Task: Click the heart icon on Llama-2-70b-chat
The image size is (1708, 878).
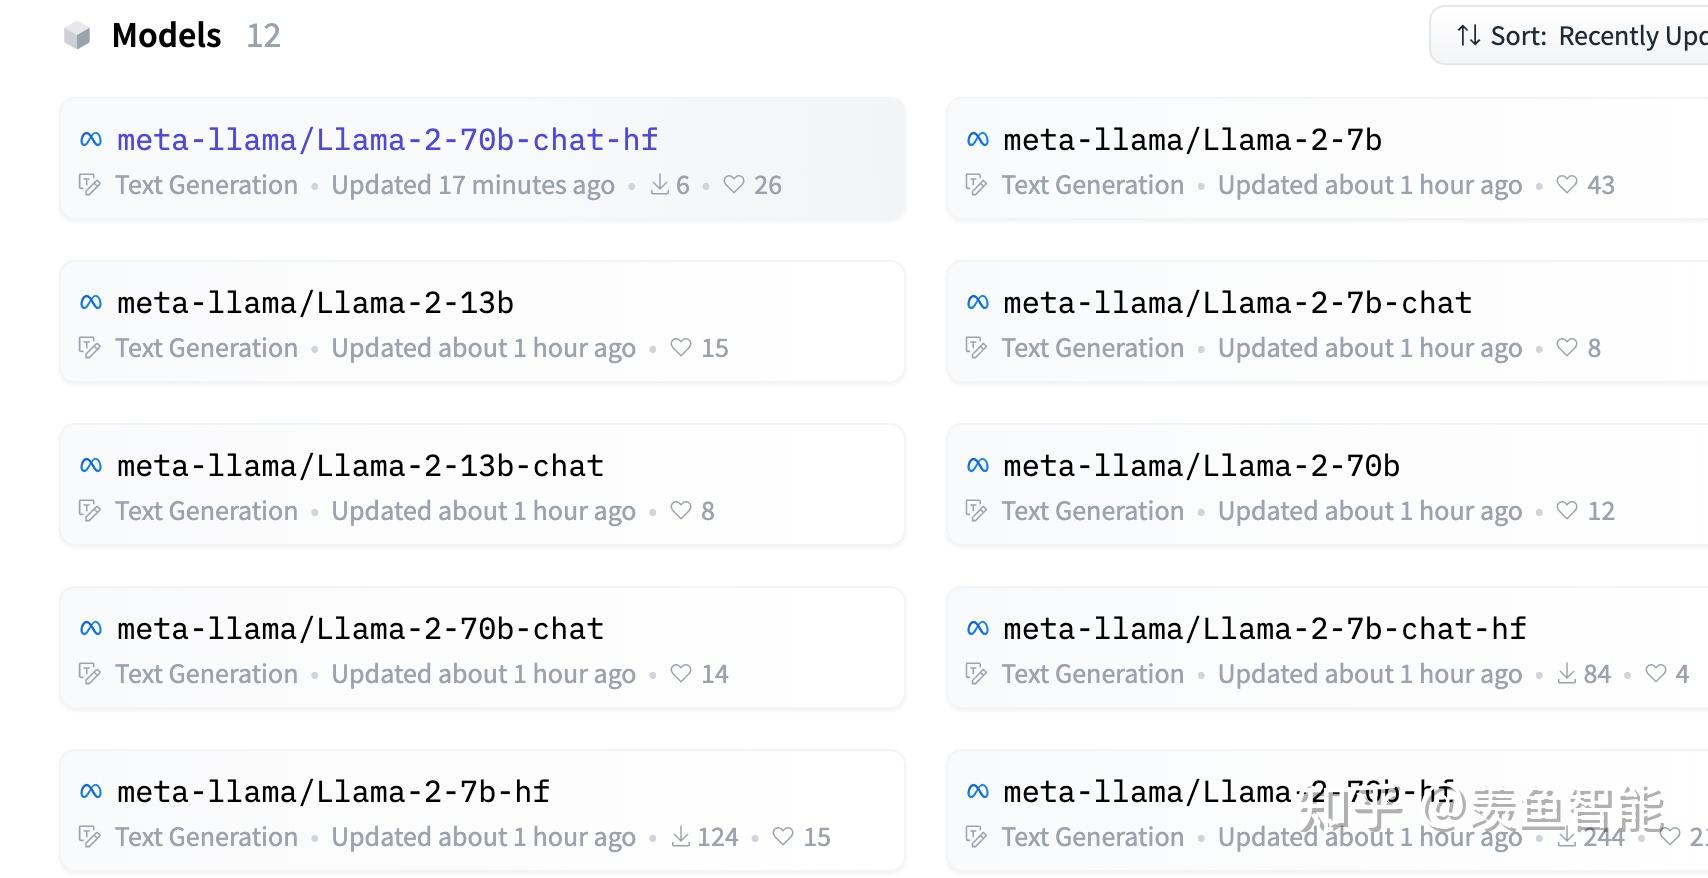Action: 681,674
